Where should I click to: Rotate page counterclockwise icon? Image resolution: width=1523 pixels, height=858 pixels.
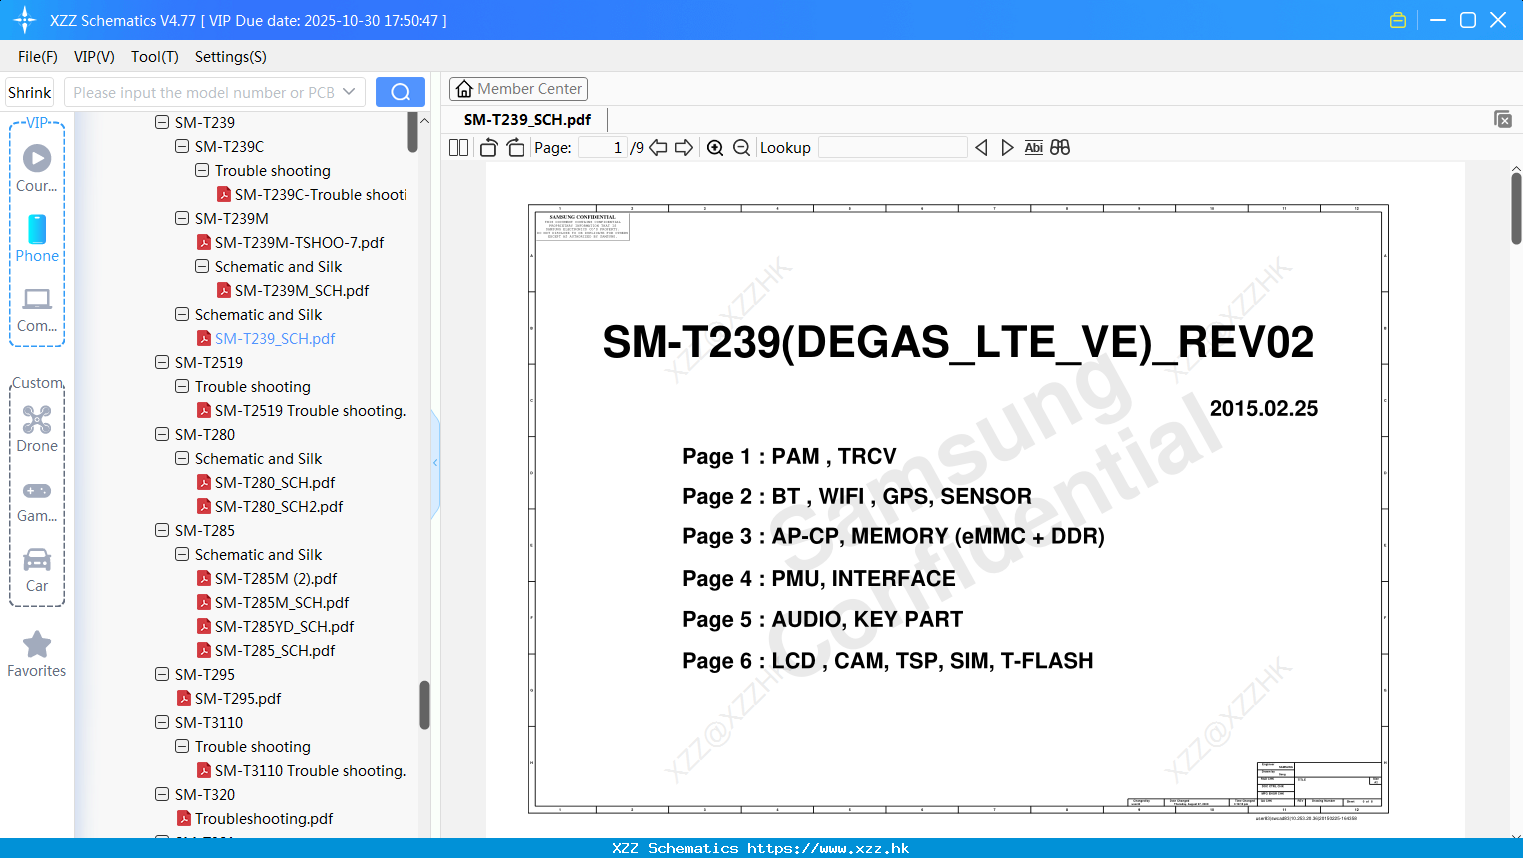[488, 148]
